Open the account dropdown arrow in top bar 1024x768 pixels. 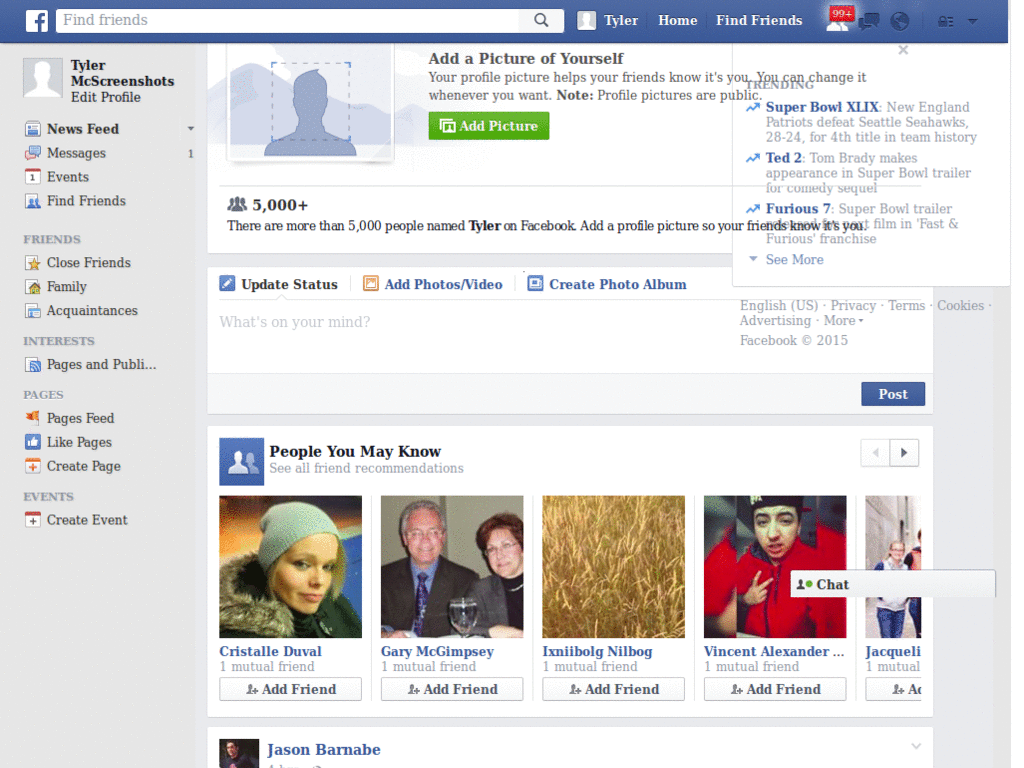click(x=972, y=22)
